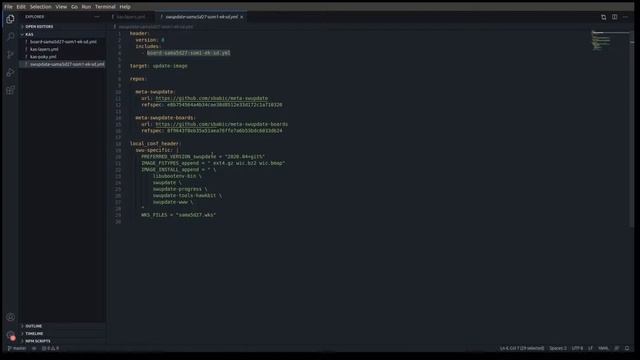Click the WKS_FILES = "sama5d27.wks" line
Image resolution: width=640 pixels, height=360 pixels.
pyautogui.click(x=178, y=215)
